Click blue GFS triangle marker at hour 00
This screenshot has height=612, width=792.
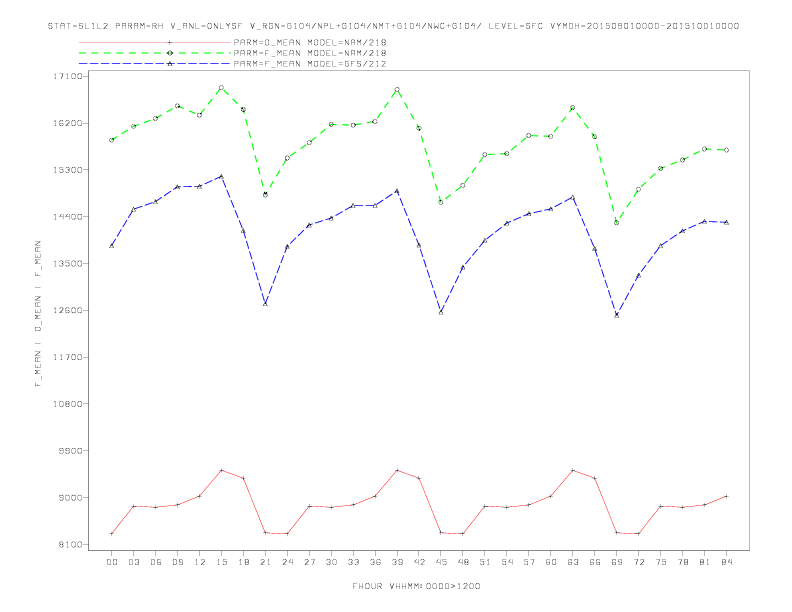112,246
